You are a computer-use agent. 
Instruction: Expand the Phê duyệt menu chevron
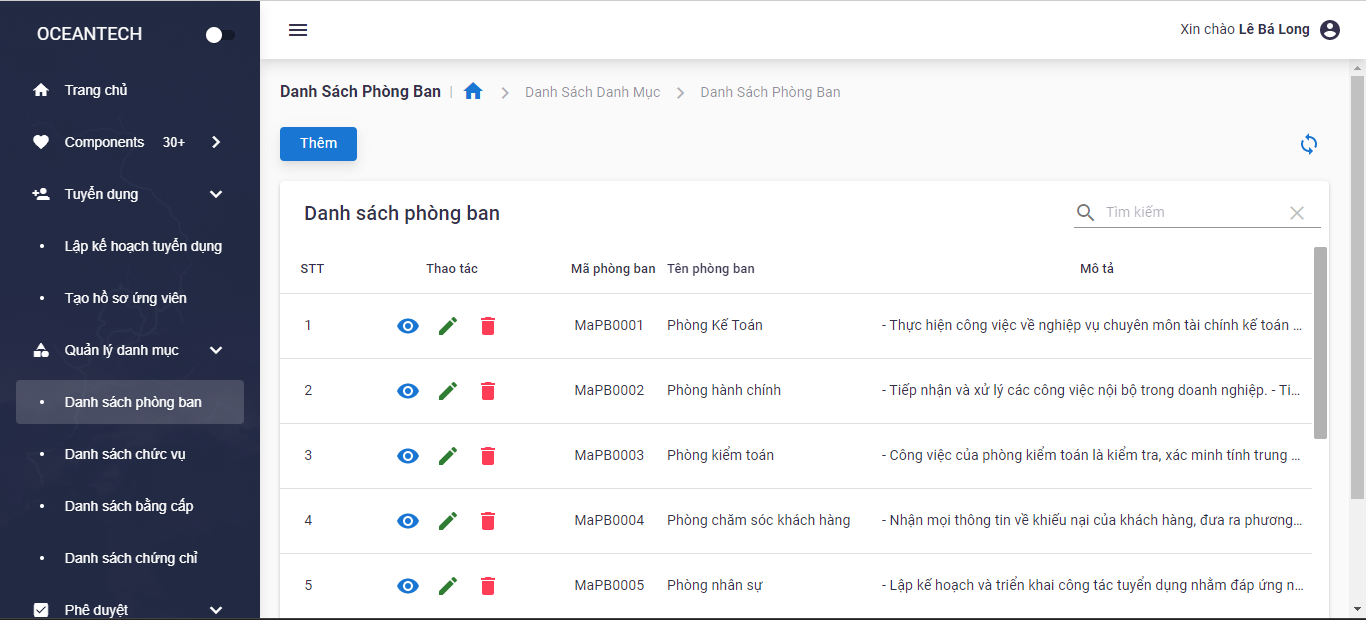tap(216, 610)
